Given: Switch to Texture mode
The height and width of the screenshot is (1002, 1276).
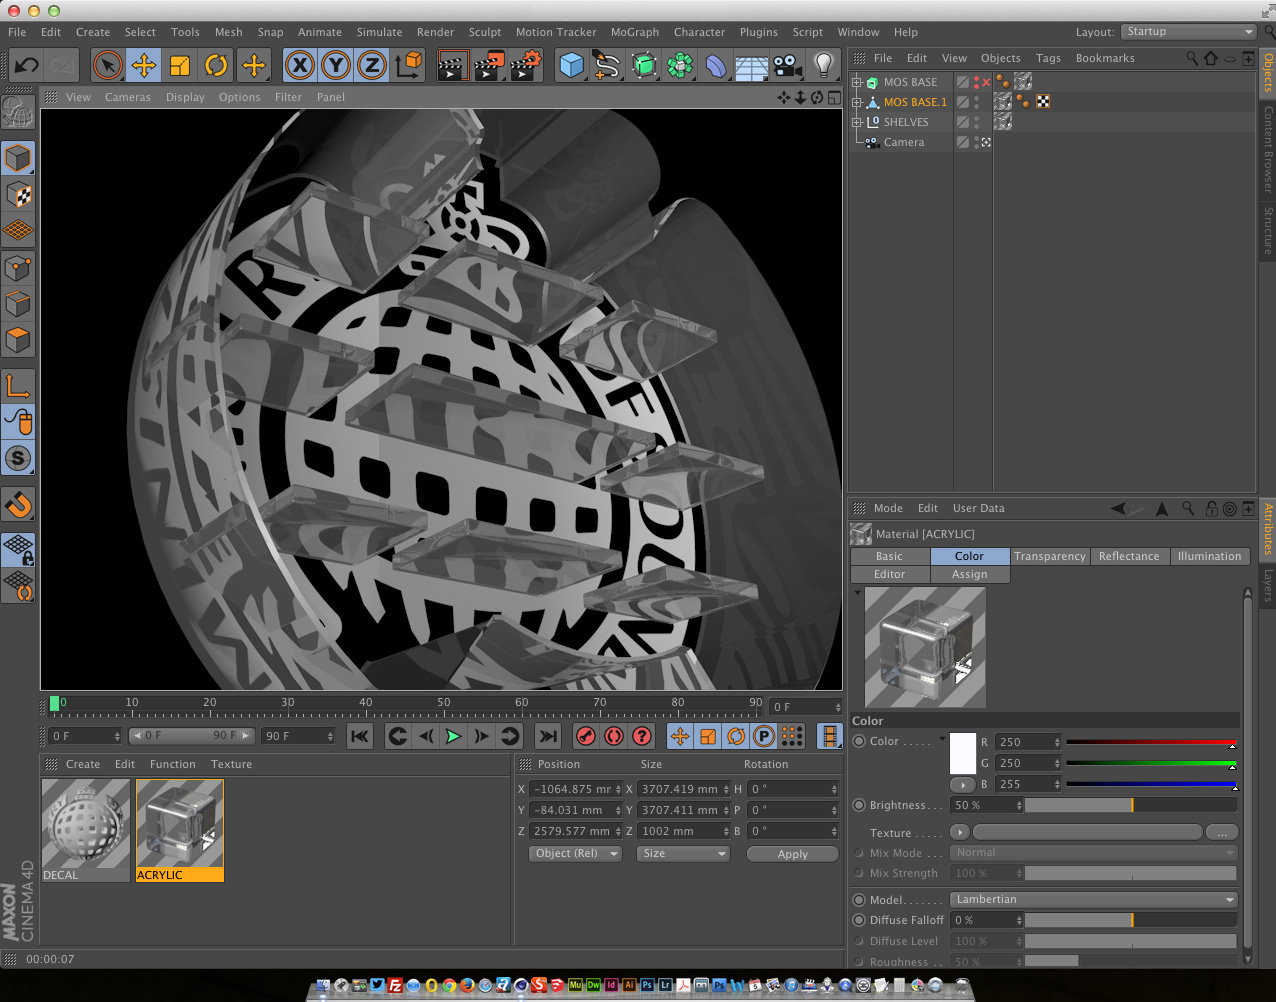Looking at the screenshot, I should pos(18,194).
